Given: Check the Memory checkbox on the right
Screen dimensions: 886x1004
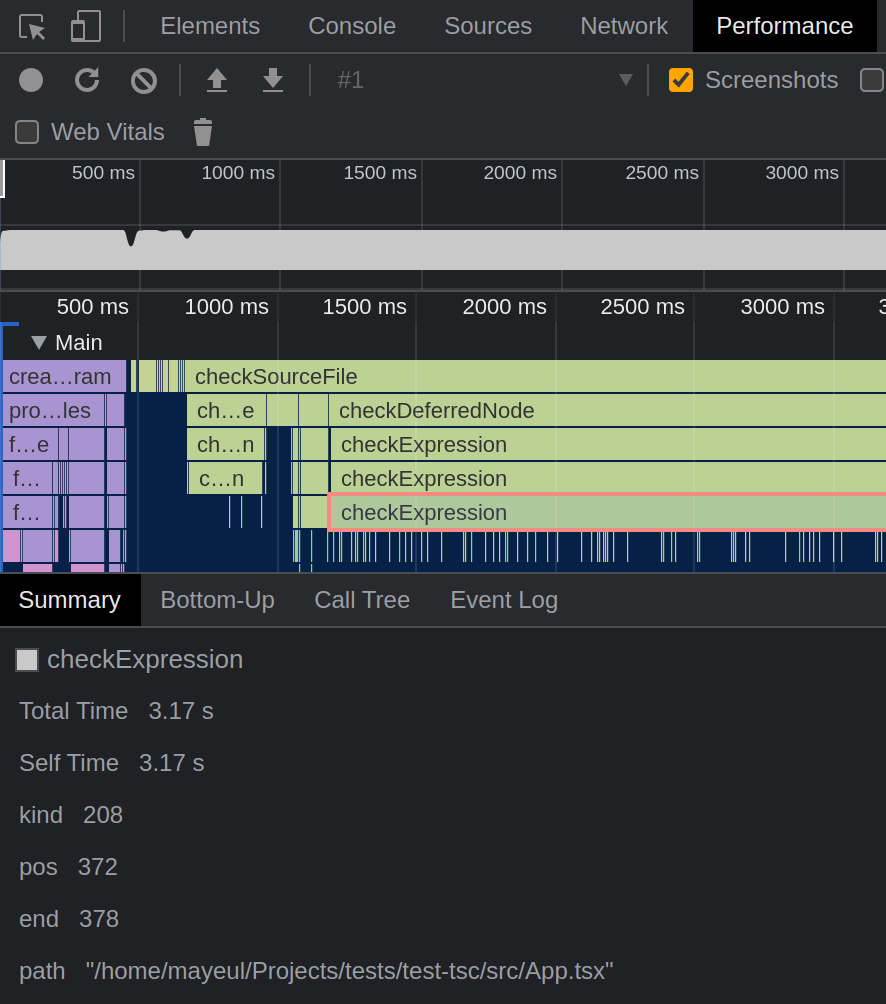Looking at the screenshot, I should [x=872, y=80].
